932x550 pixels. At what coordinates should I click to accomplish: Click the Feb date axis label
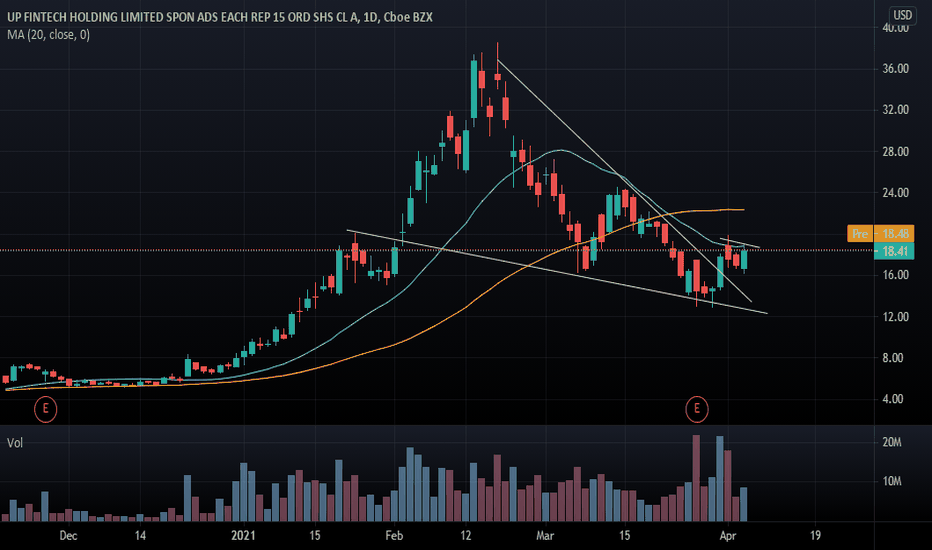click(x=394, y=536)
